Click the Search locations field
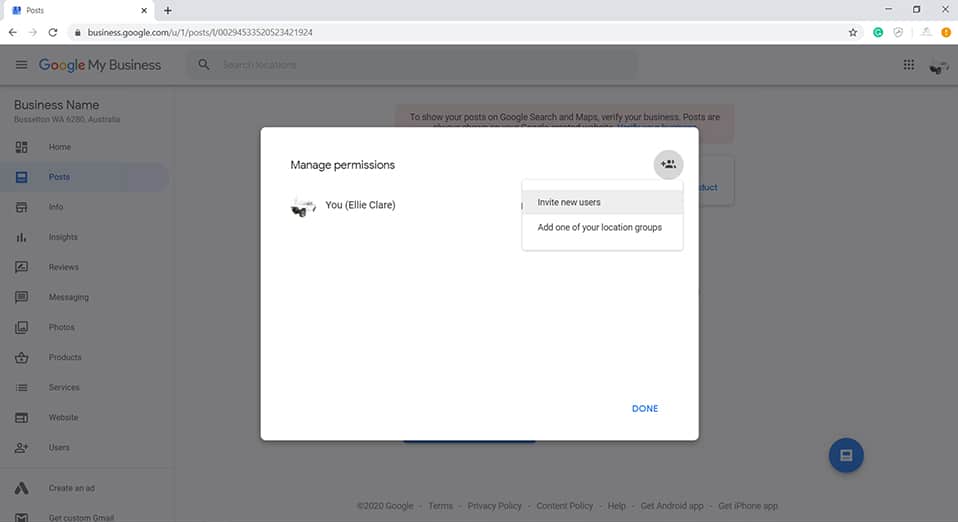 [412, 65]
